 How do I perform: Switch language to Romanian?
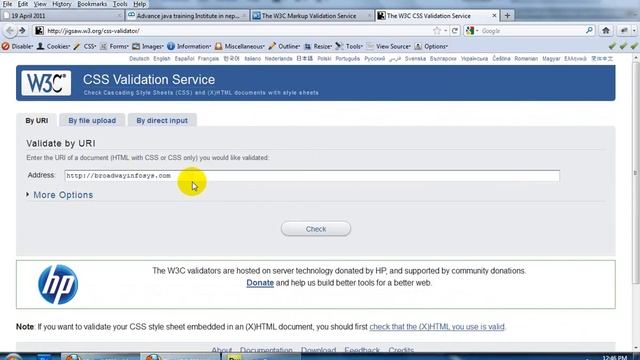[526, 59]
